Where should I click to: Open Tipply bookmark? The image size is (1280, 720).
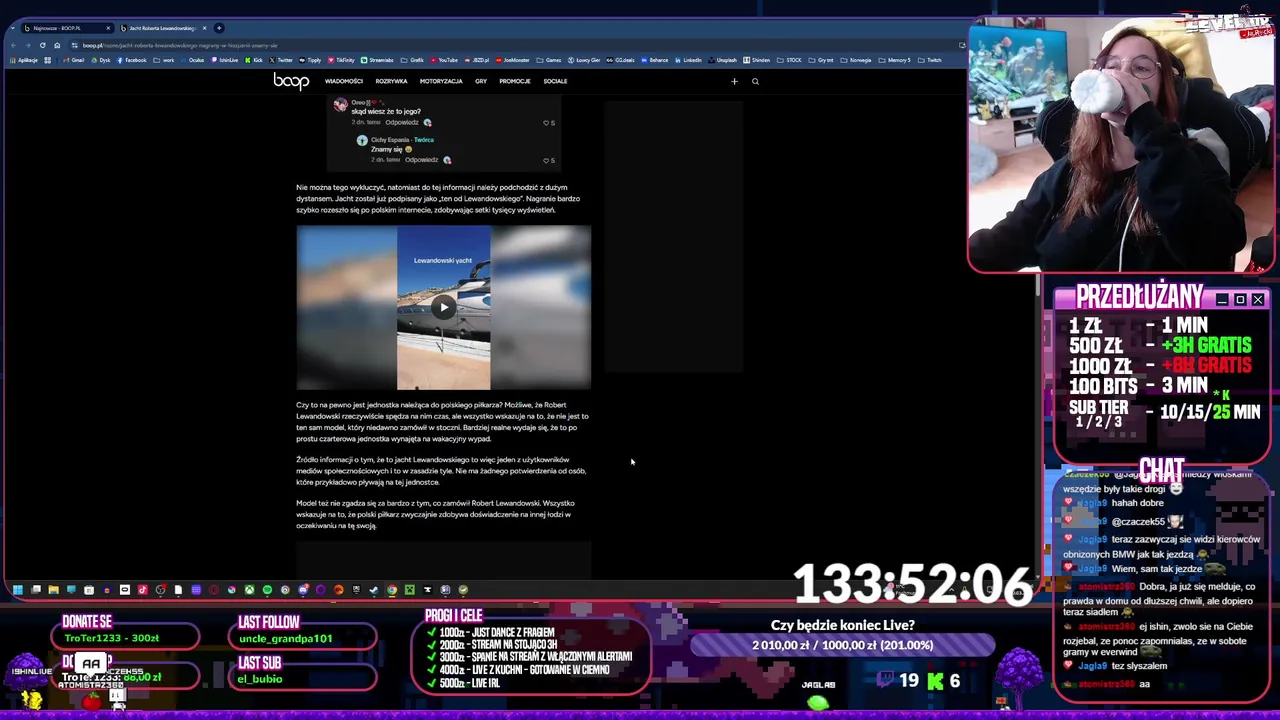(311, 60)
